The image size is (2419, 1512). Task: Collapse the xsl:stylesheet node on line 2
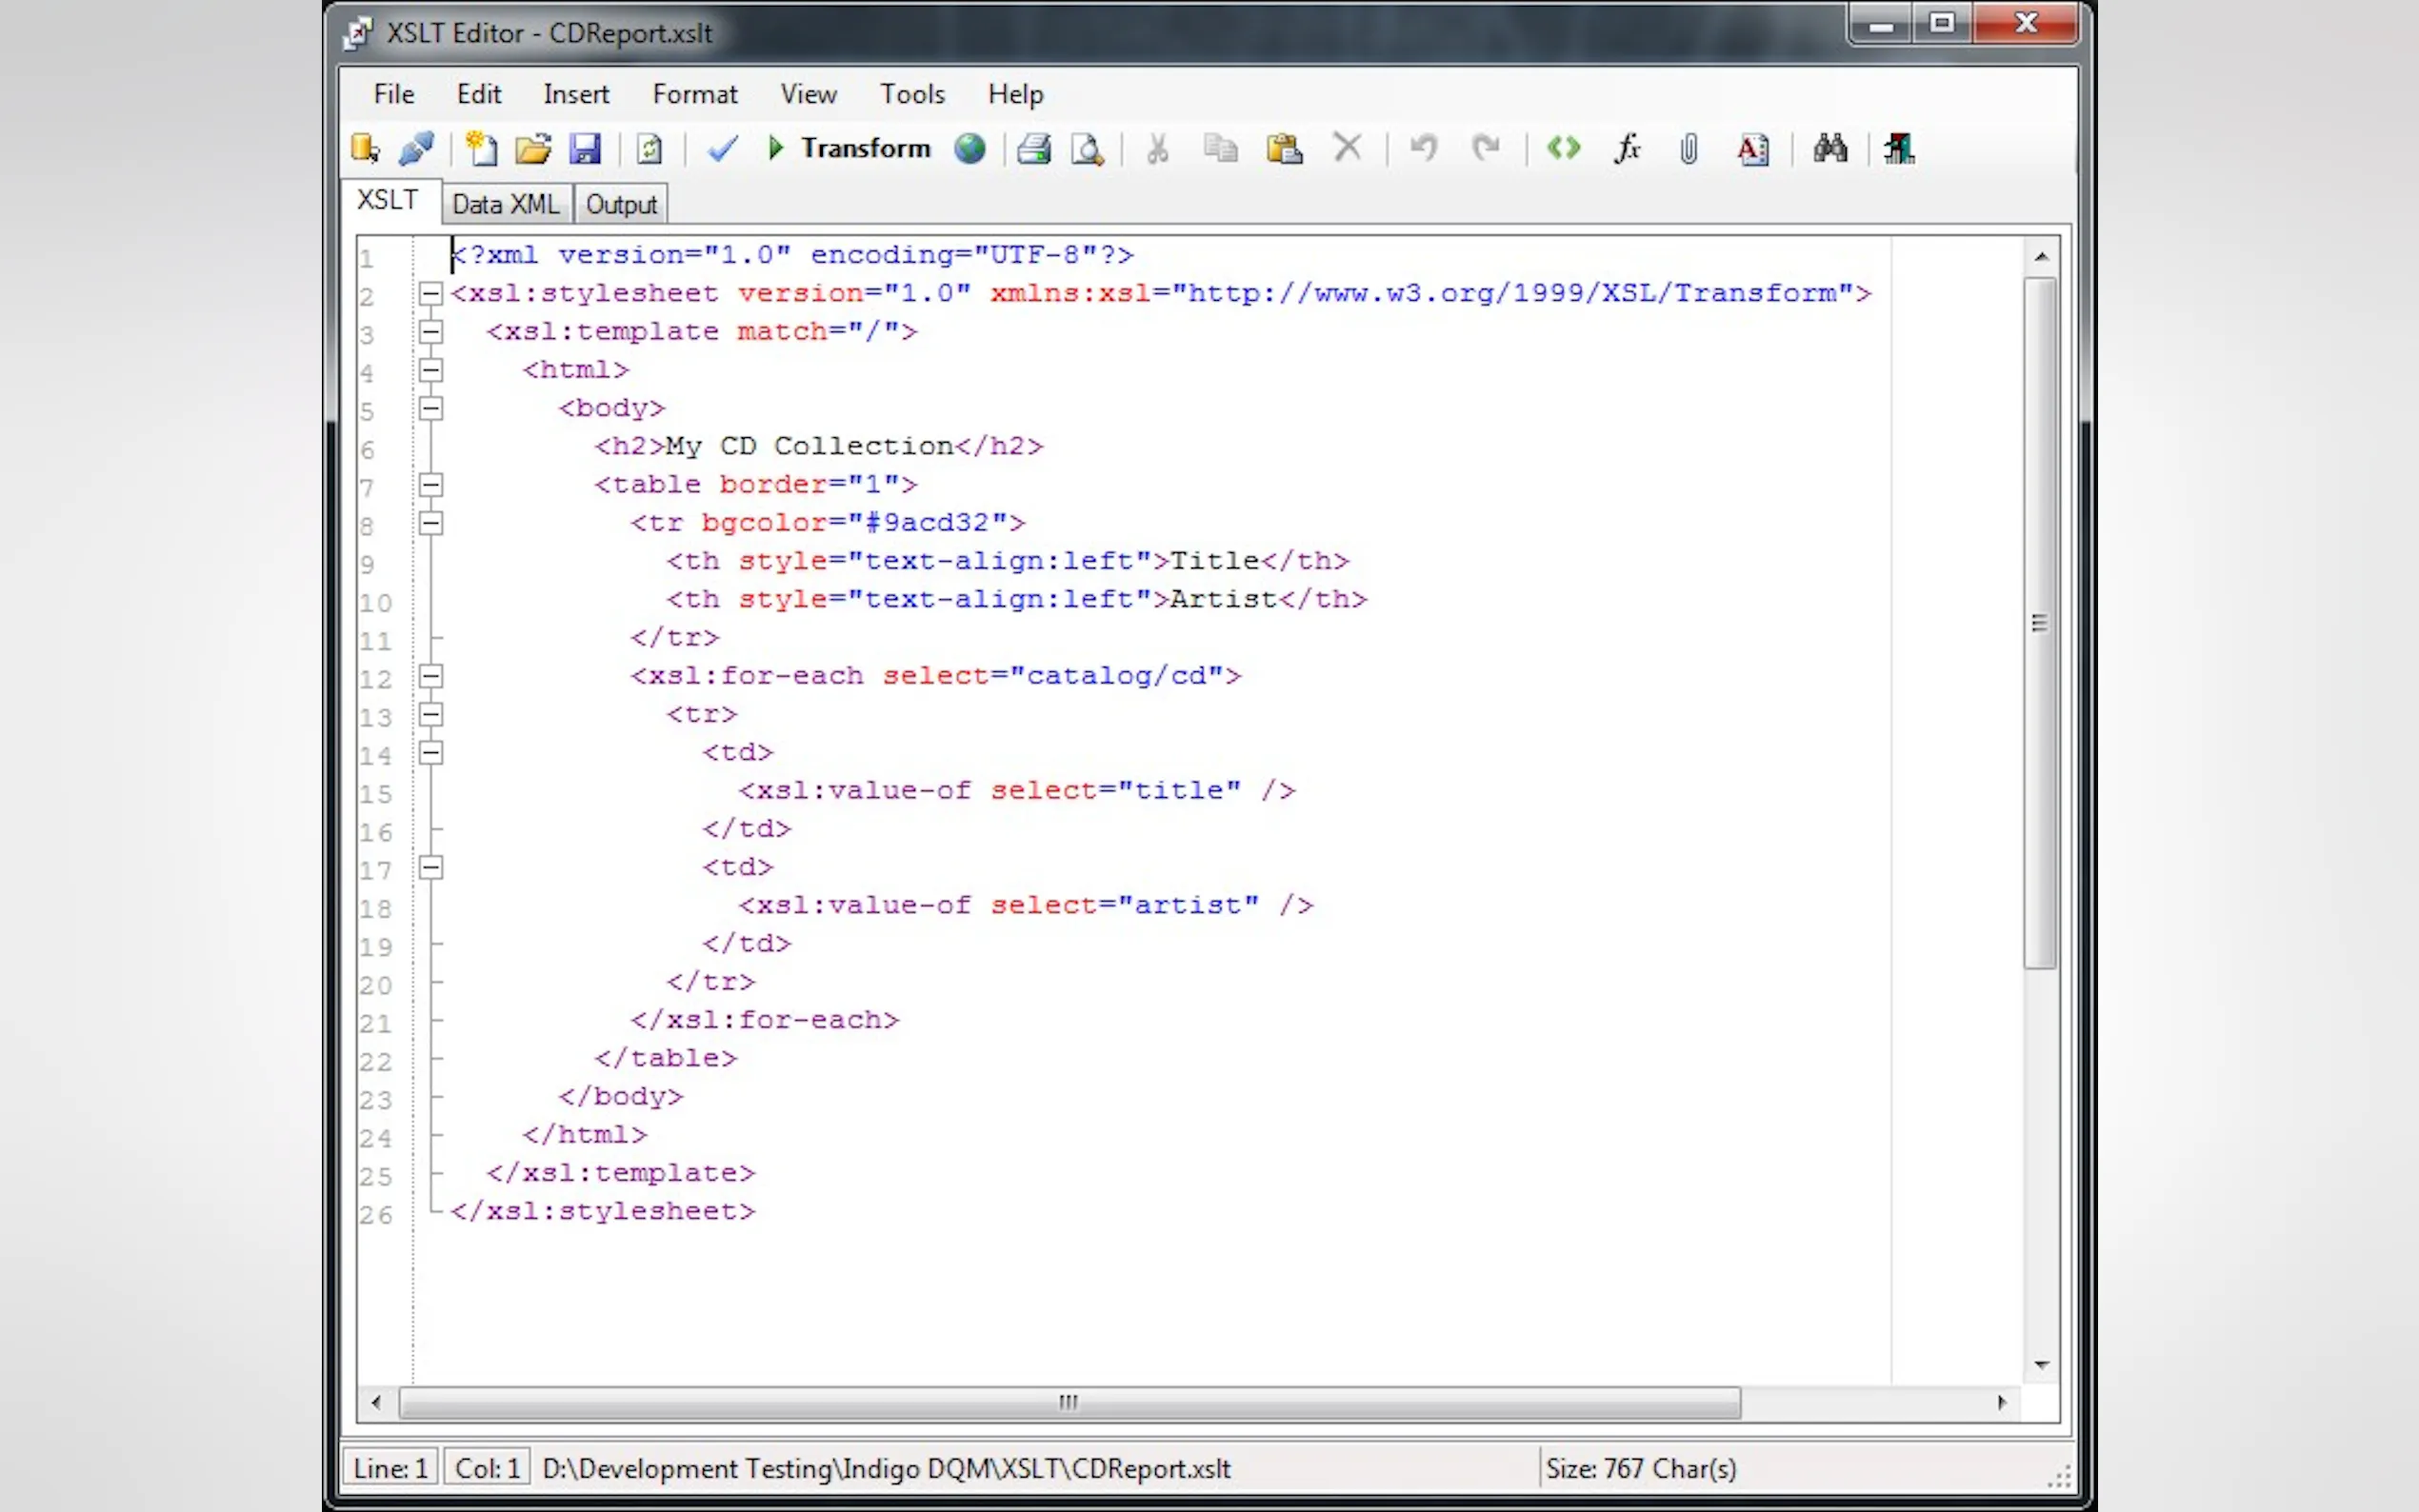point(431,293)
